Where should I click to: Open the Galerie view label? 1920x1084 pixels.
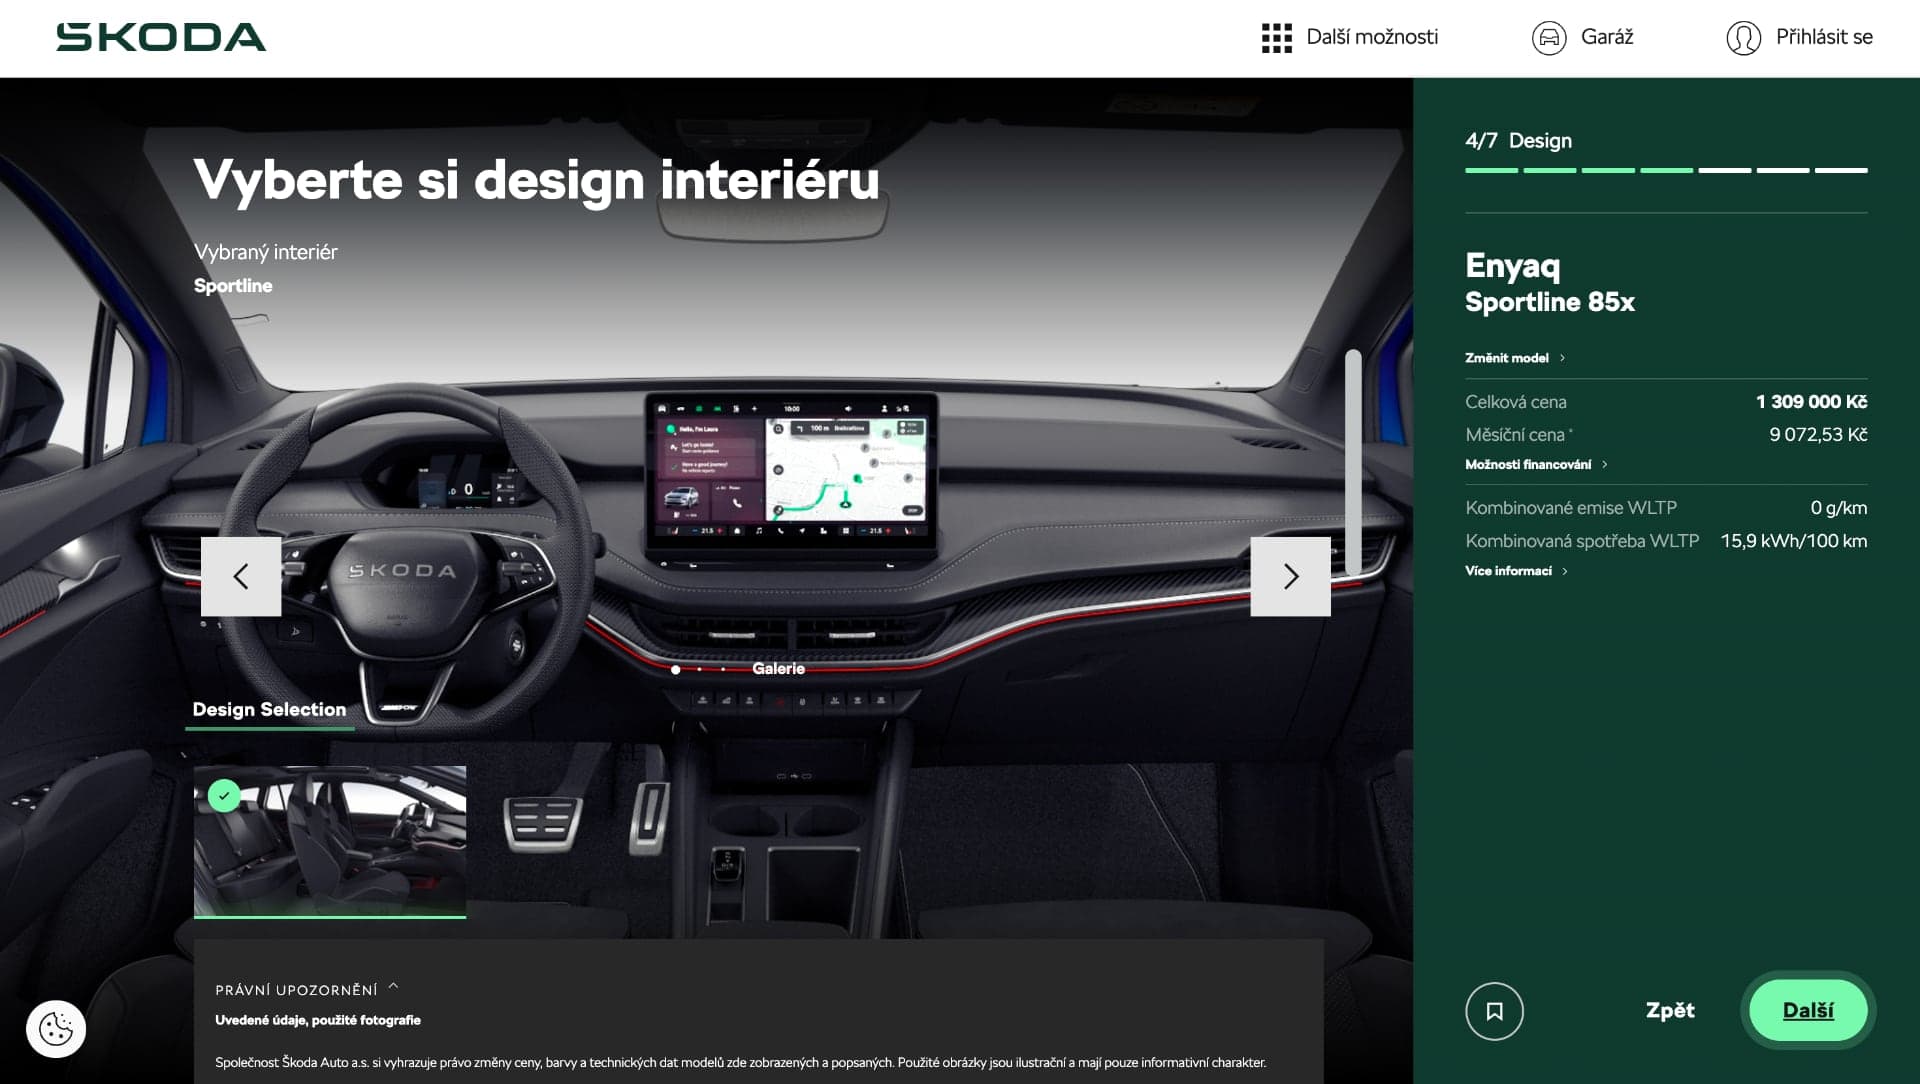pos(778,668)
